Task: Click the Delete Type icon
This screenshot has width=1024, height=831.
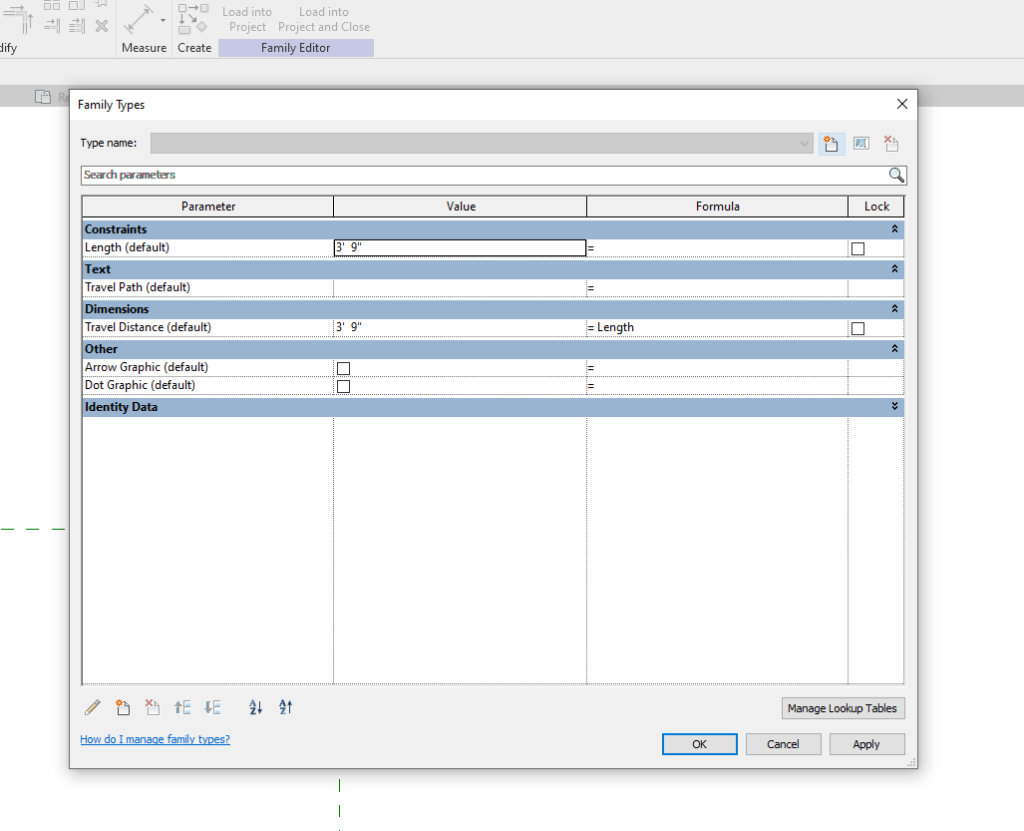Action: [891, 144]
